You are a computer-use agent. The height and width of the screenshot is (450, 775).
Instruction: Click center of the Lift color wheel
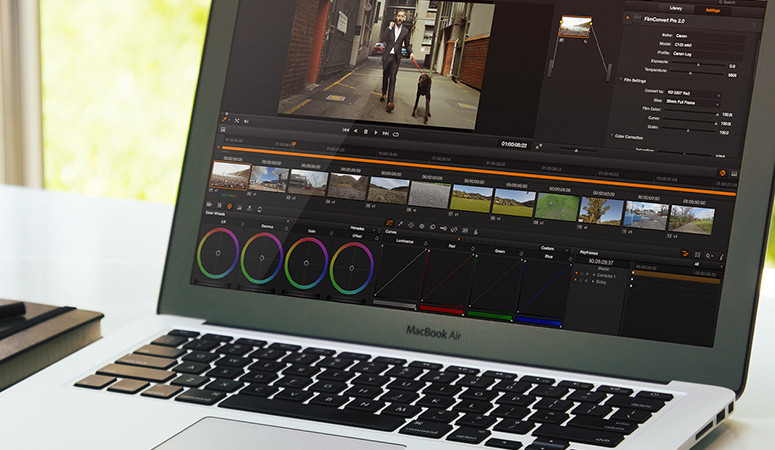coord(218,253)
